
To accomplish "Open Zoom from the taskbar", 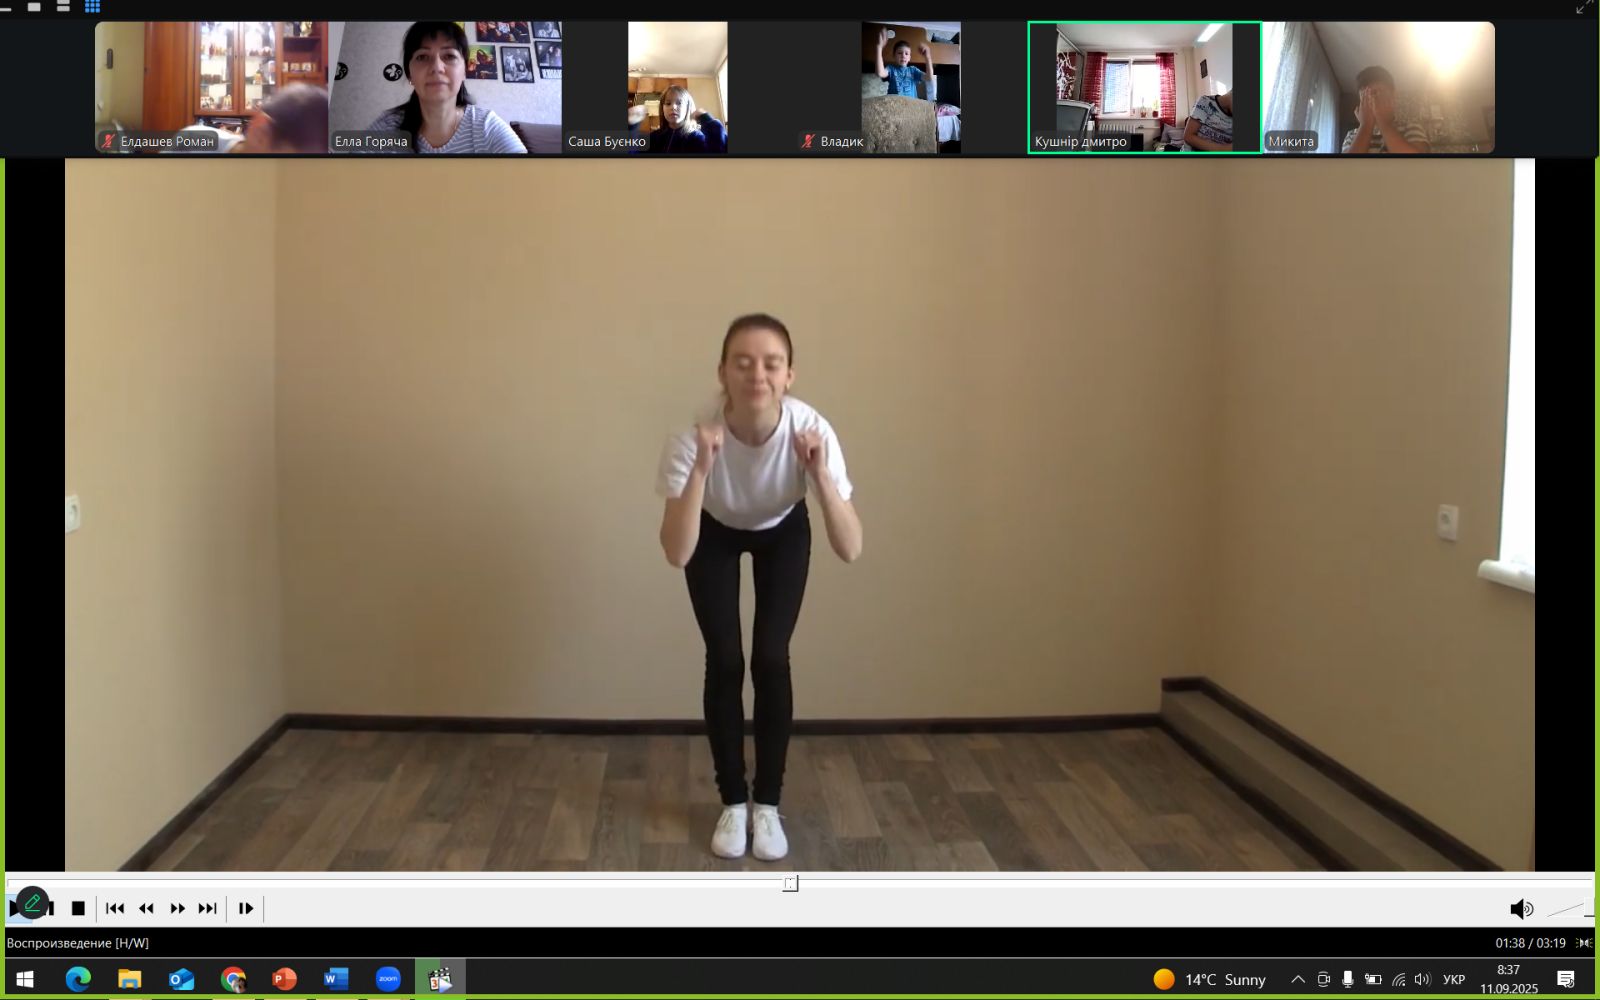I will [x=388, y=979].
